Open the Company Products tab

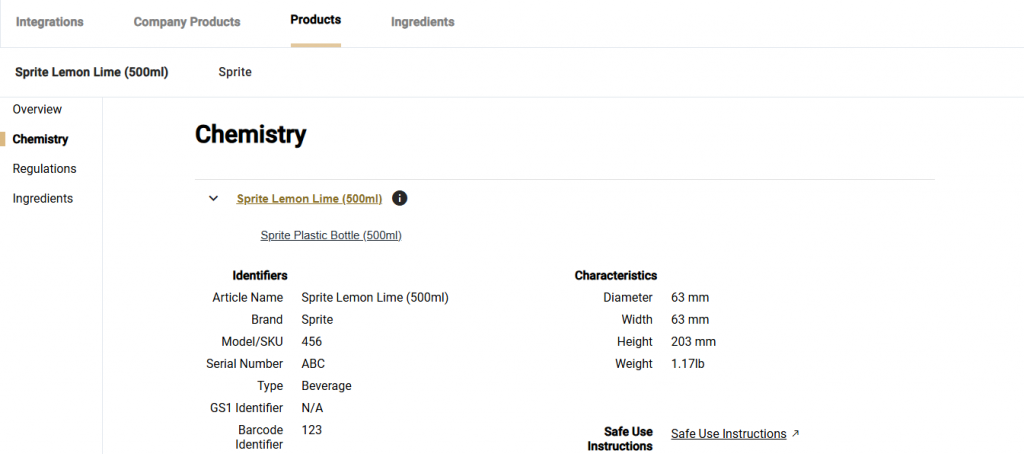pos(187,22)
